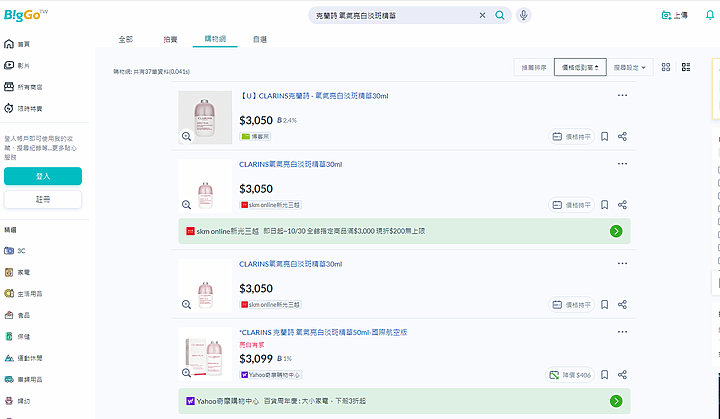
Task: Open 影片 videos in sidebar
Action: (17, 66)
